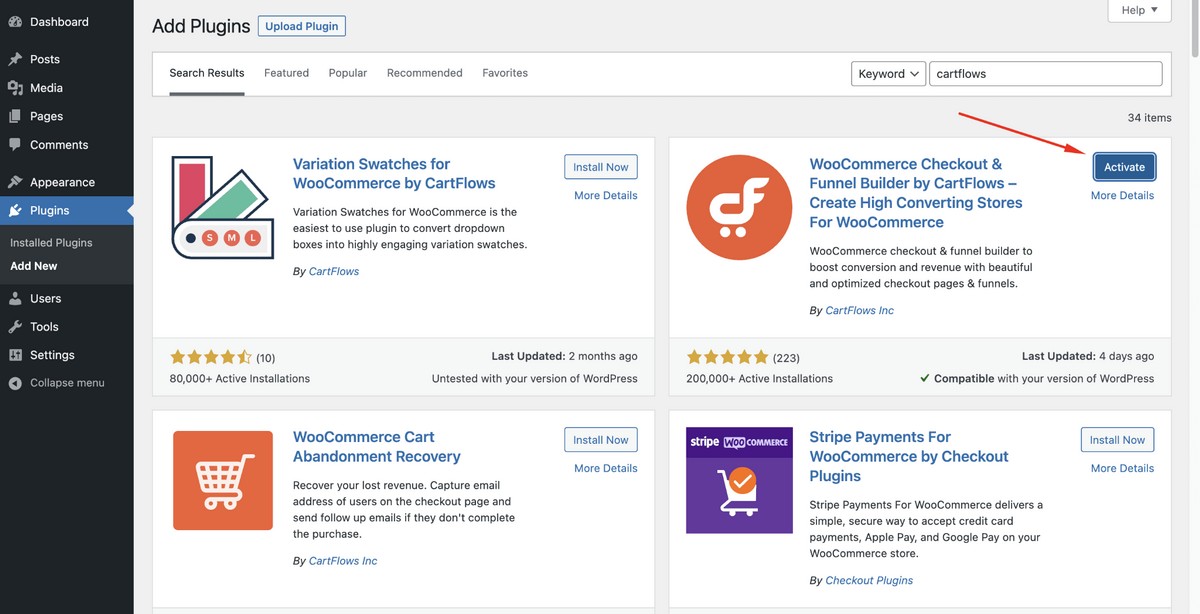The width and height of the screenshot is (1200, 614).
Task: Click the Variation Swatches star rating
Action: [x=211, y=357]
